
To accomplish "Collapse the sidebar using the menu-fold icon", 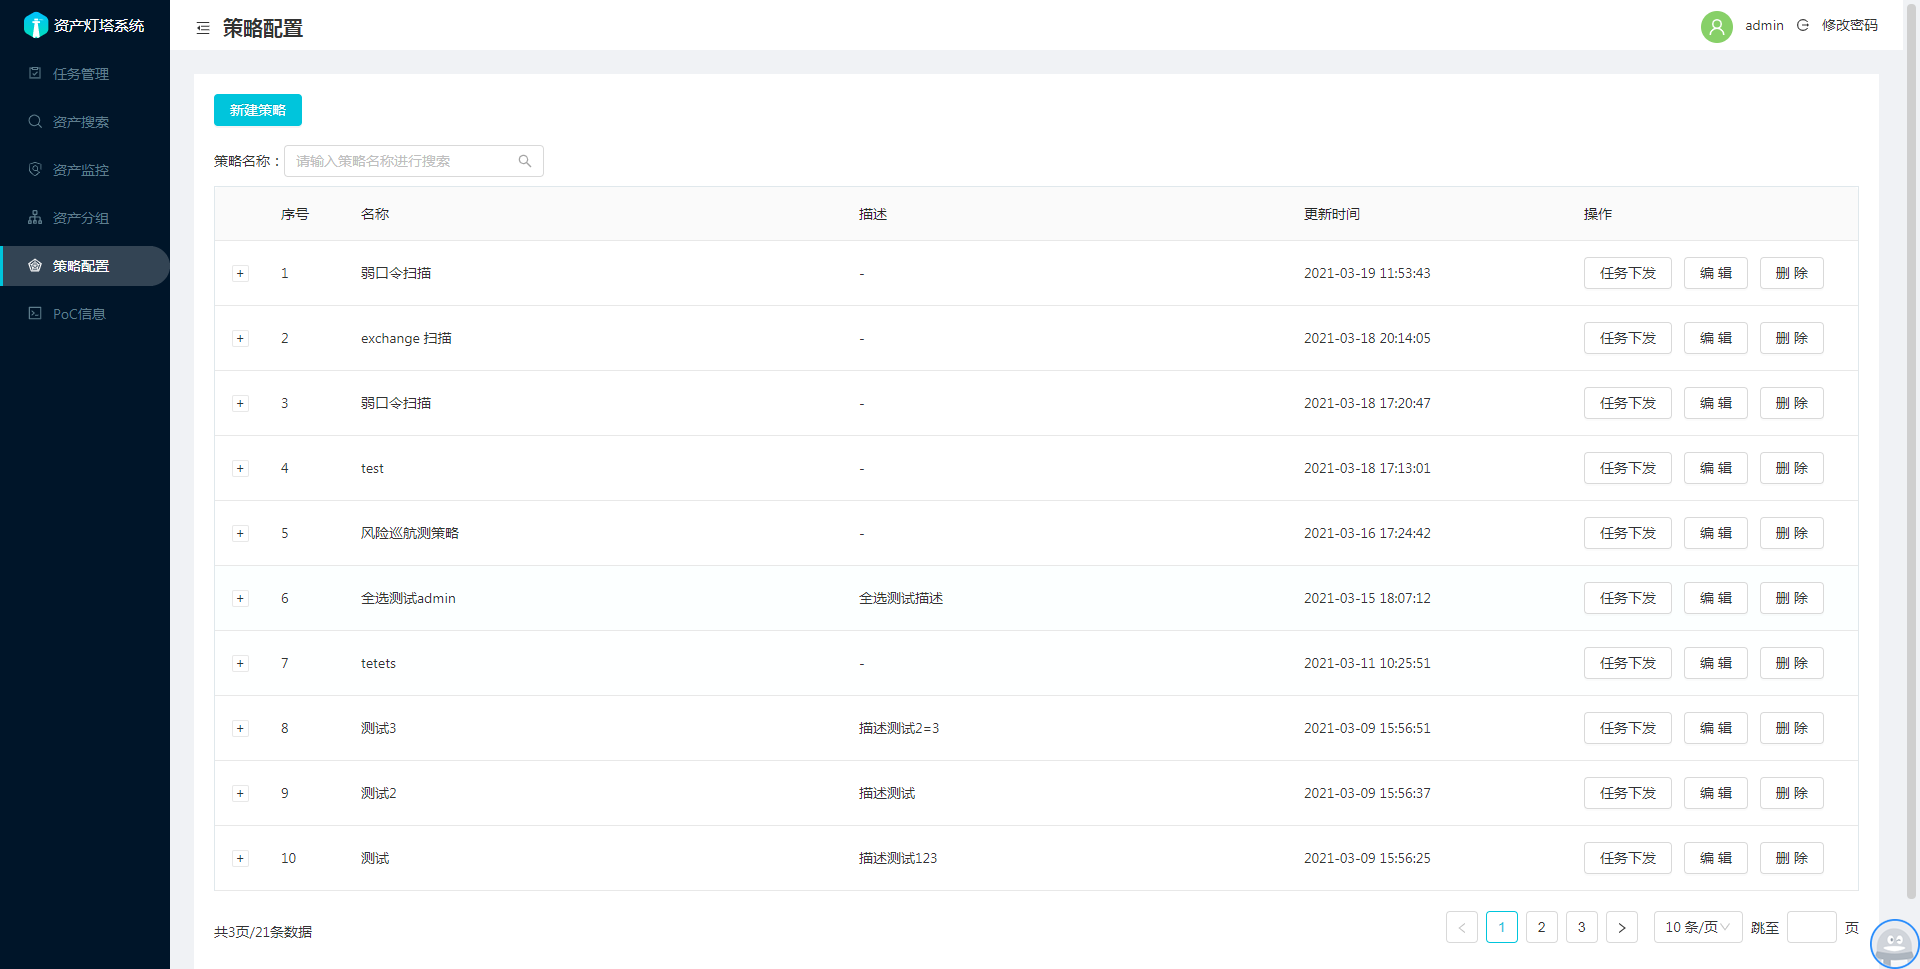I will (x=203, y=28).
